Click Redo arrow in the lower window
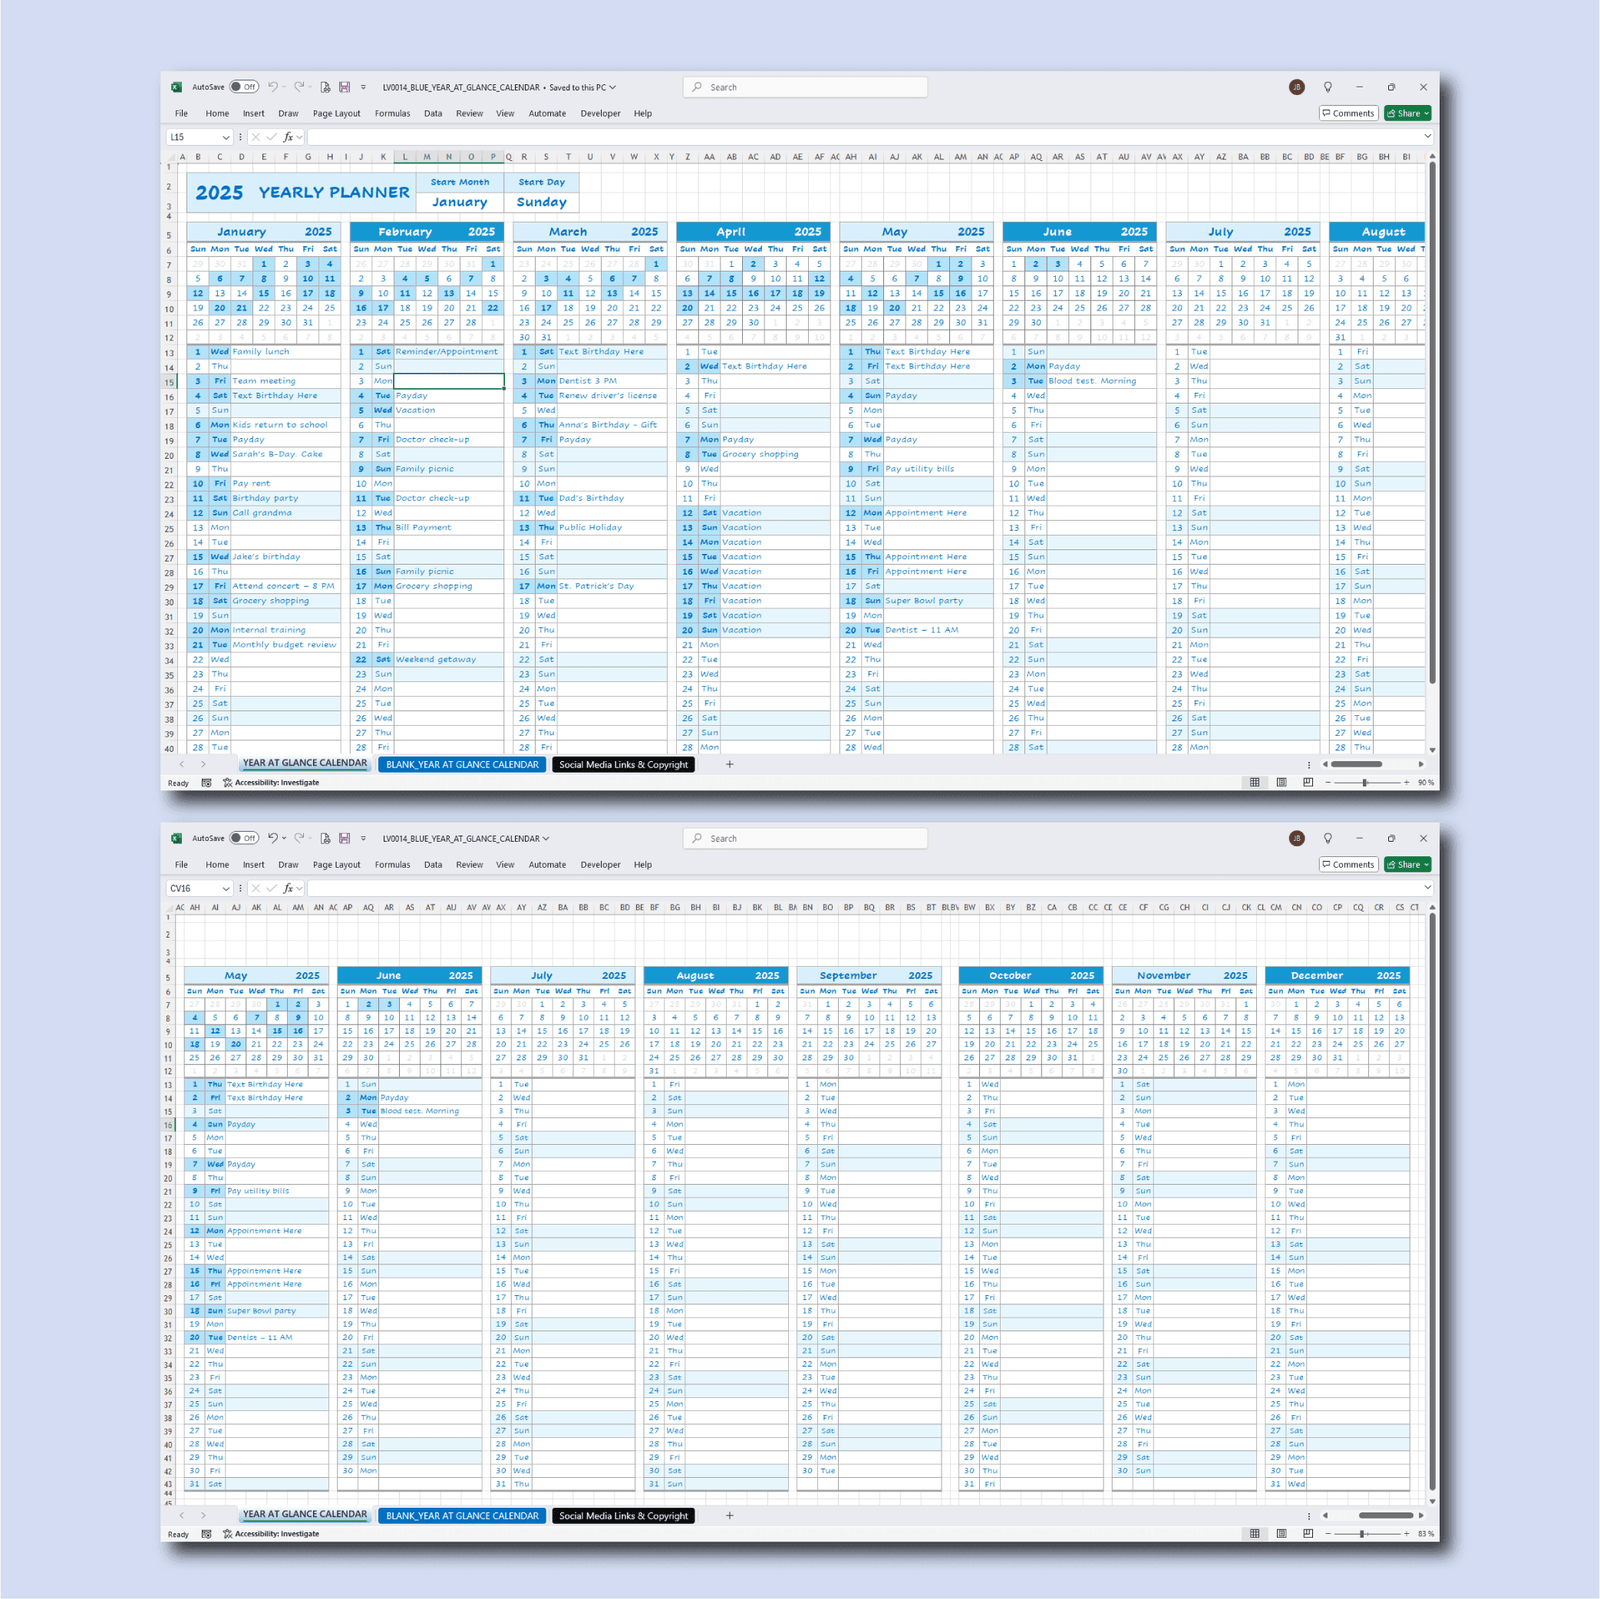Viewport: 1600px width, 1599px height. 298,838
